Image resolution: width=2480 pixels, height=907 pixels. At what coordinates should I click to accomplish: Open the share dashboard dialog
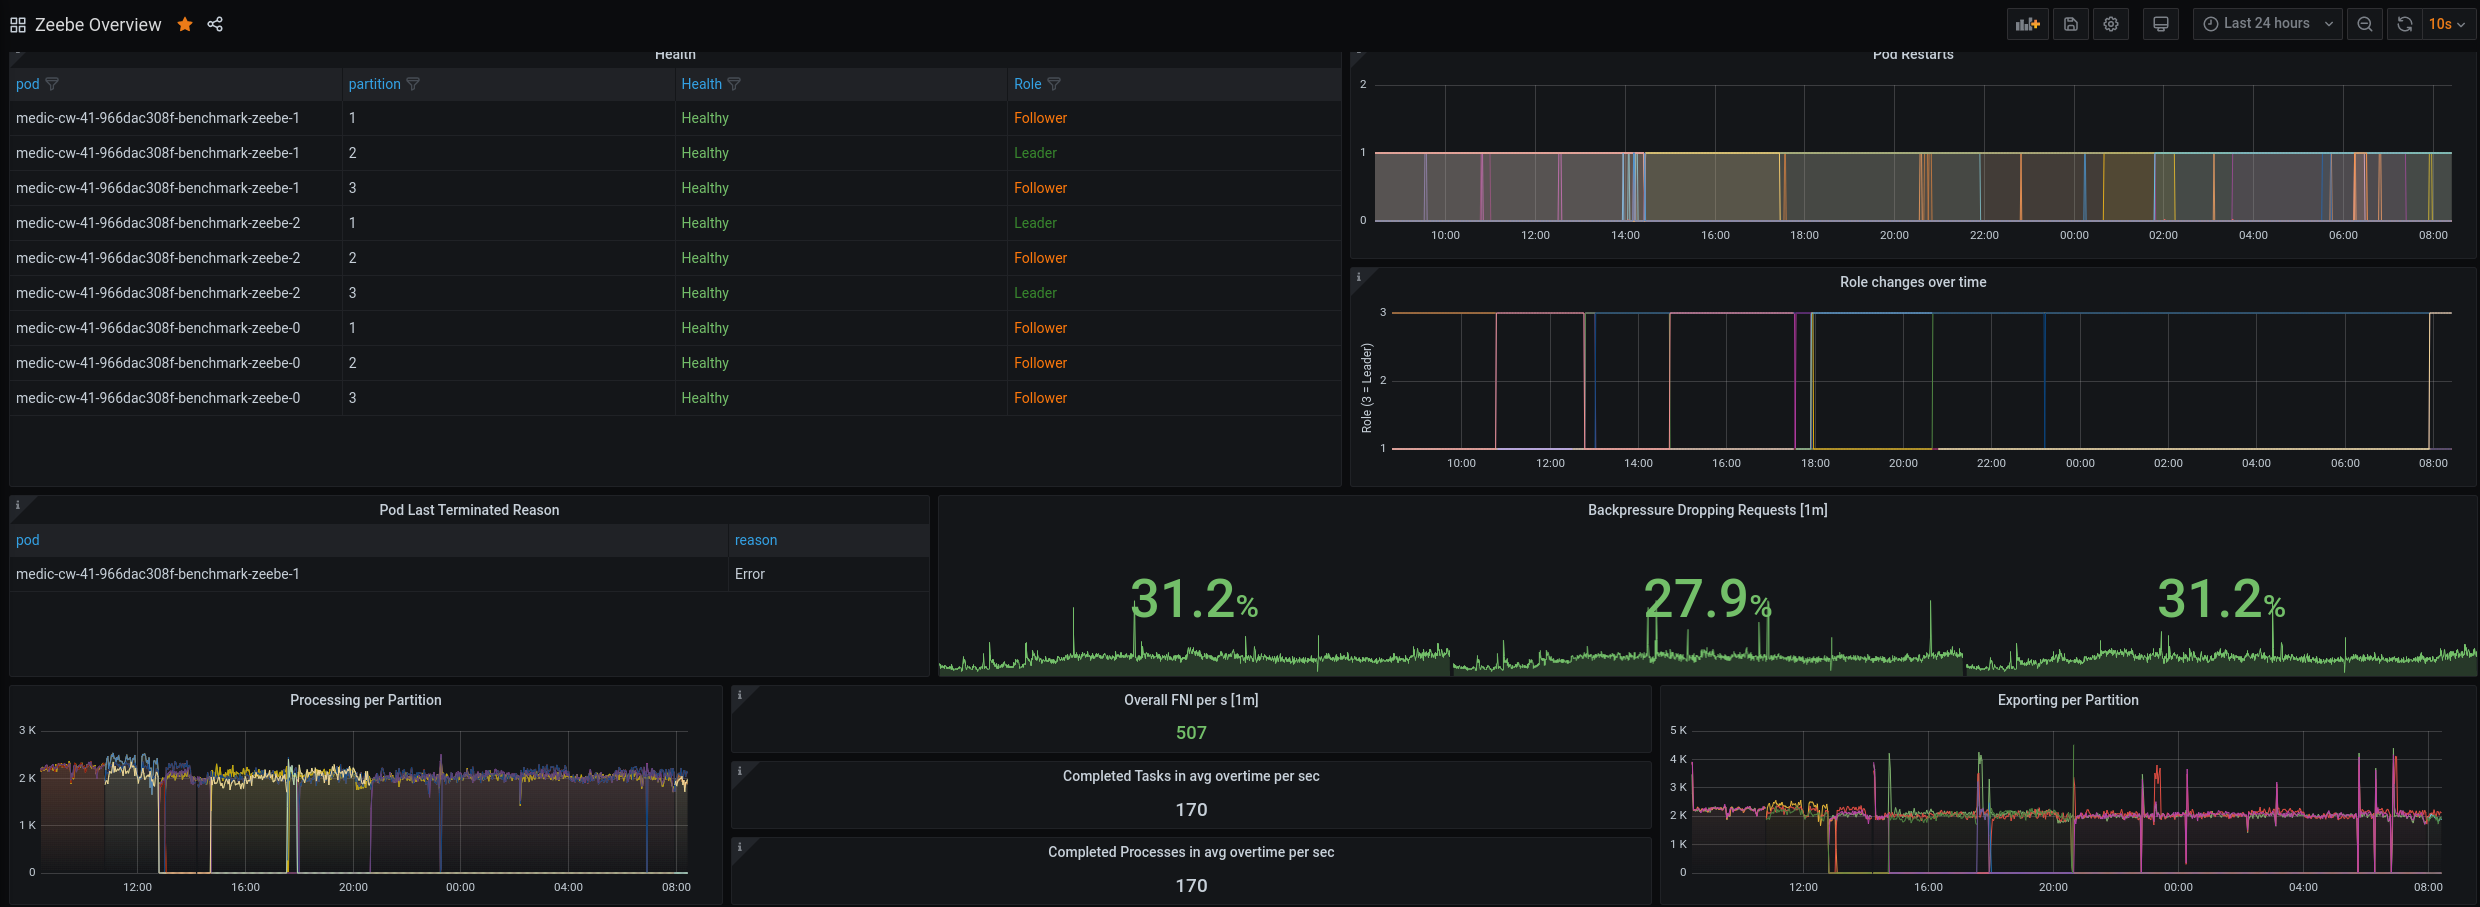(x=215, y=24)
